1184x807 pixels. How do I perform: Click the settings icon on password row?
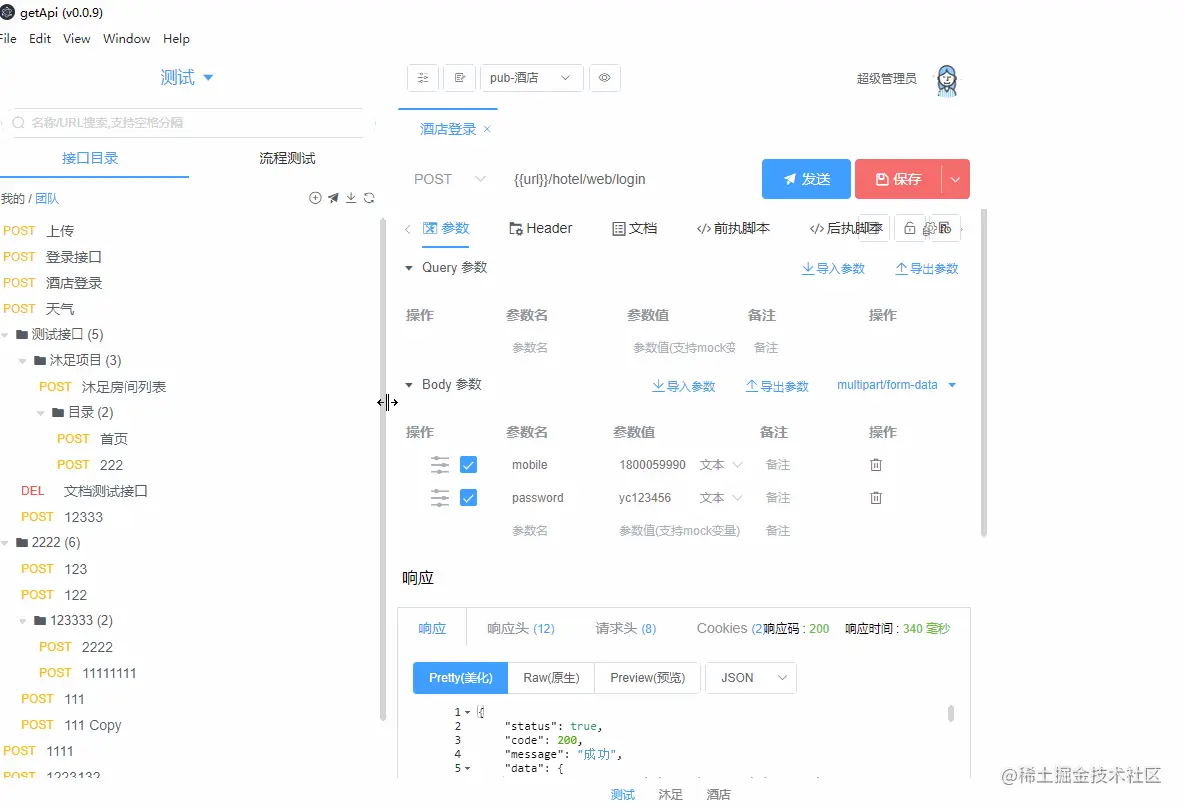[439, 497]
